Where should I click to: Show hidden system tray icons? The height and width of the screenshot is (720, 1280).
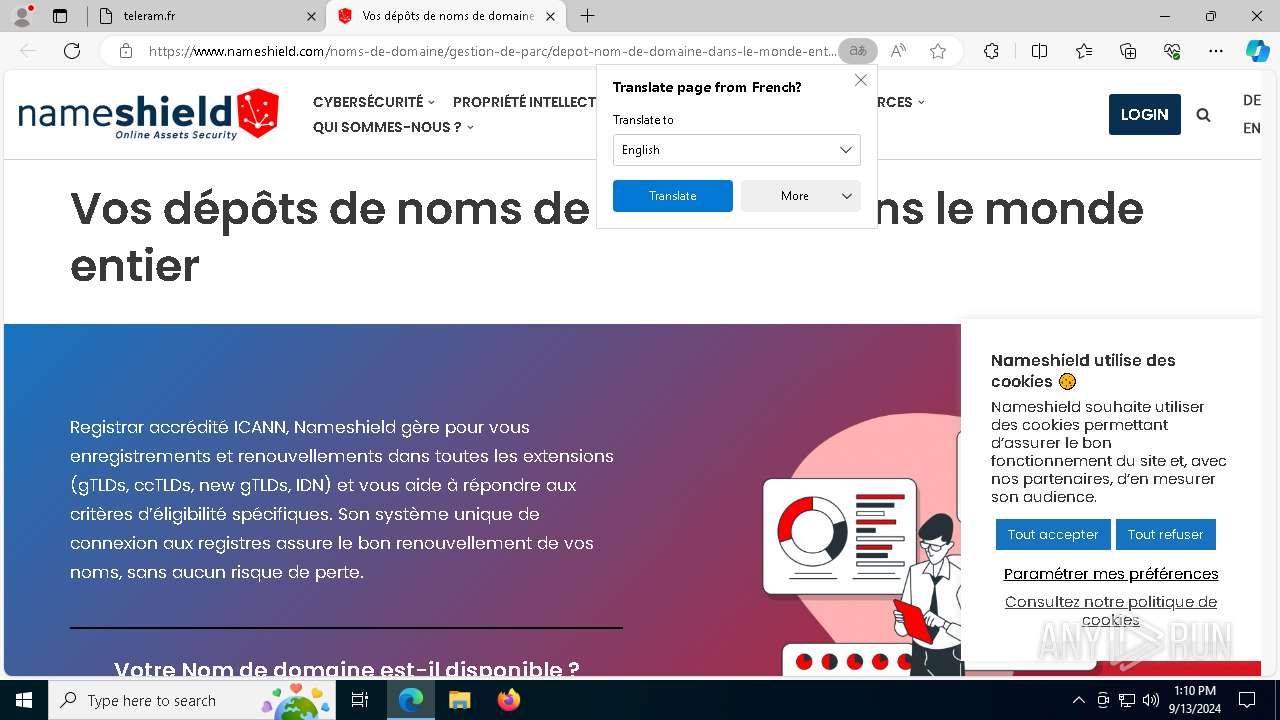tap(1078, 700)
